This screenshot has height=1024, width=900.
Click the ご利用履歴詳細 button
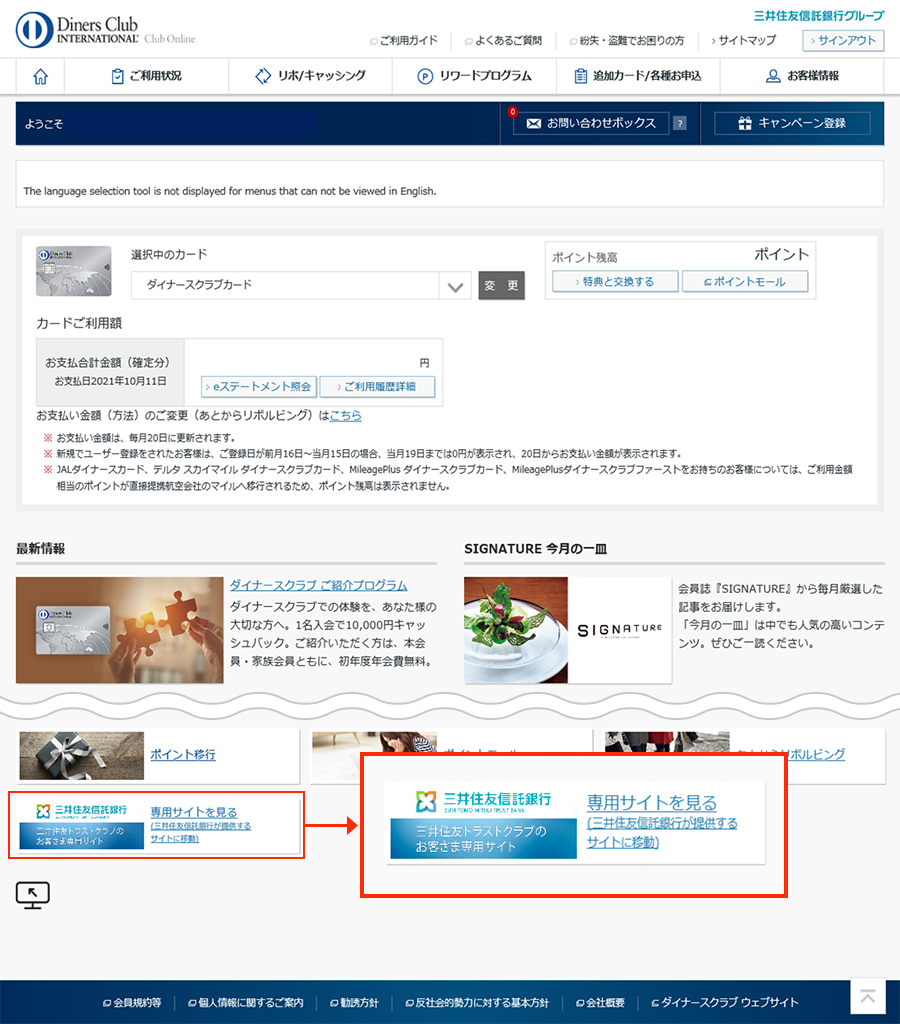(x=377, y=387)
